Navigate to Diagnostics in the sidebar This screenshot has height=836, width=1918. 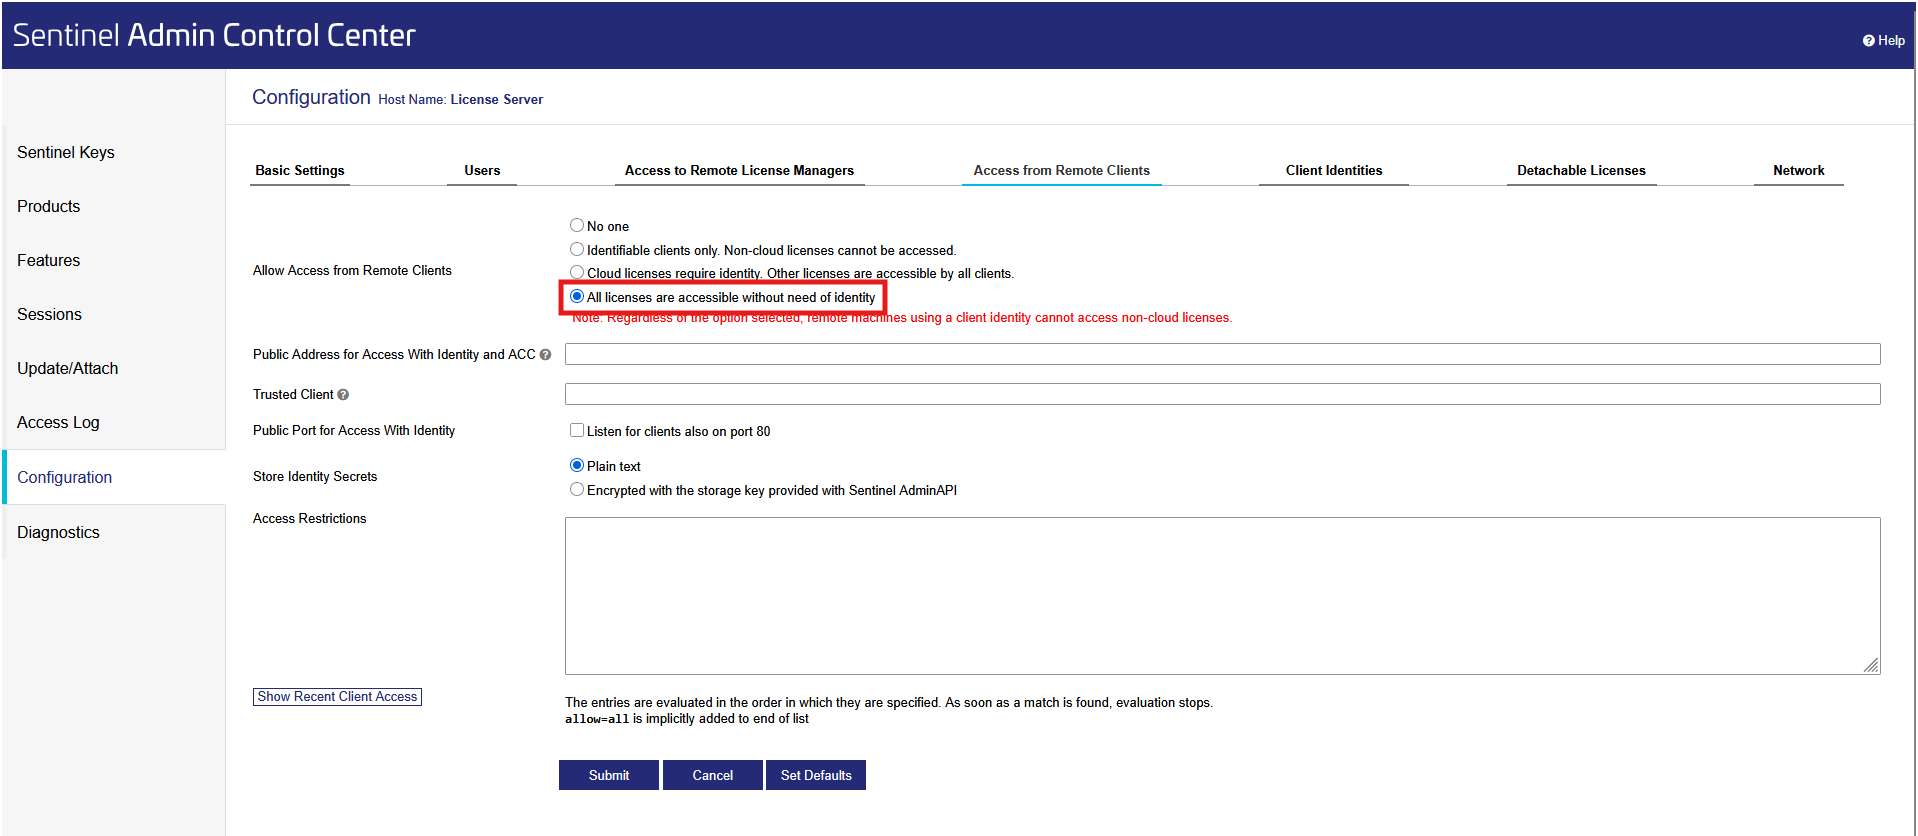coord(58,532)
